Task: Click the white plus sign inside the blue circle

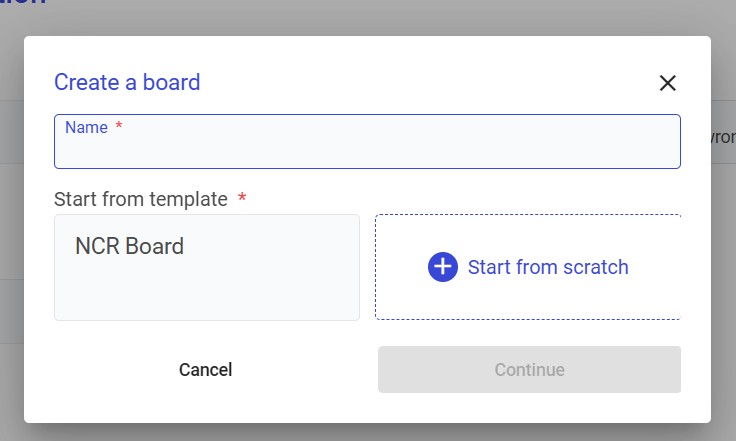Action: click(x=442, y=267)
